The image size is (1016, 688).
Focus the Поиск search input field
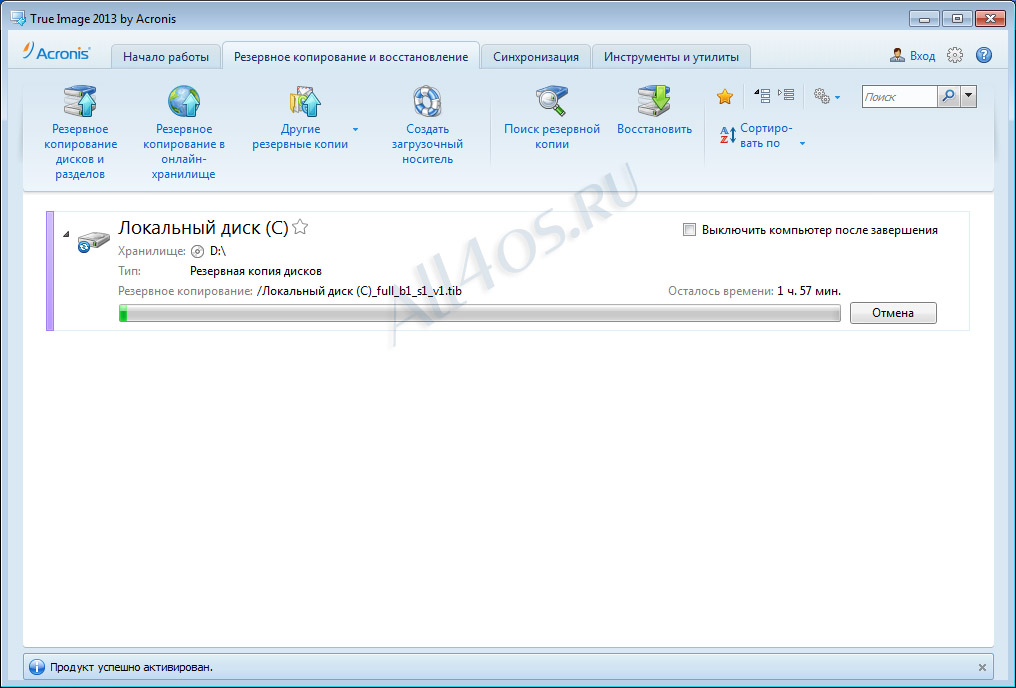(899, 97)
